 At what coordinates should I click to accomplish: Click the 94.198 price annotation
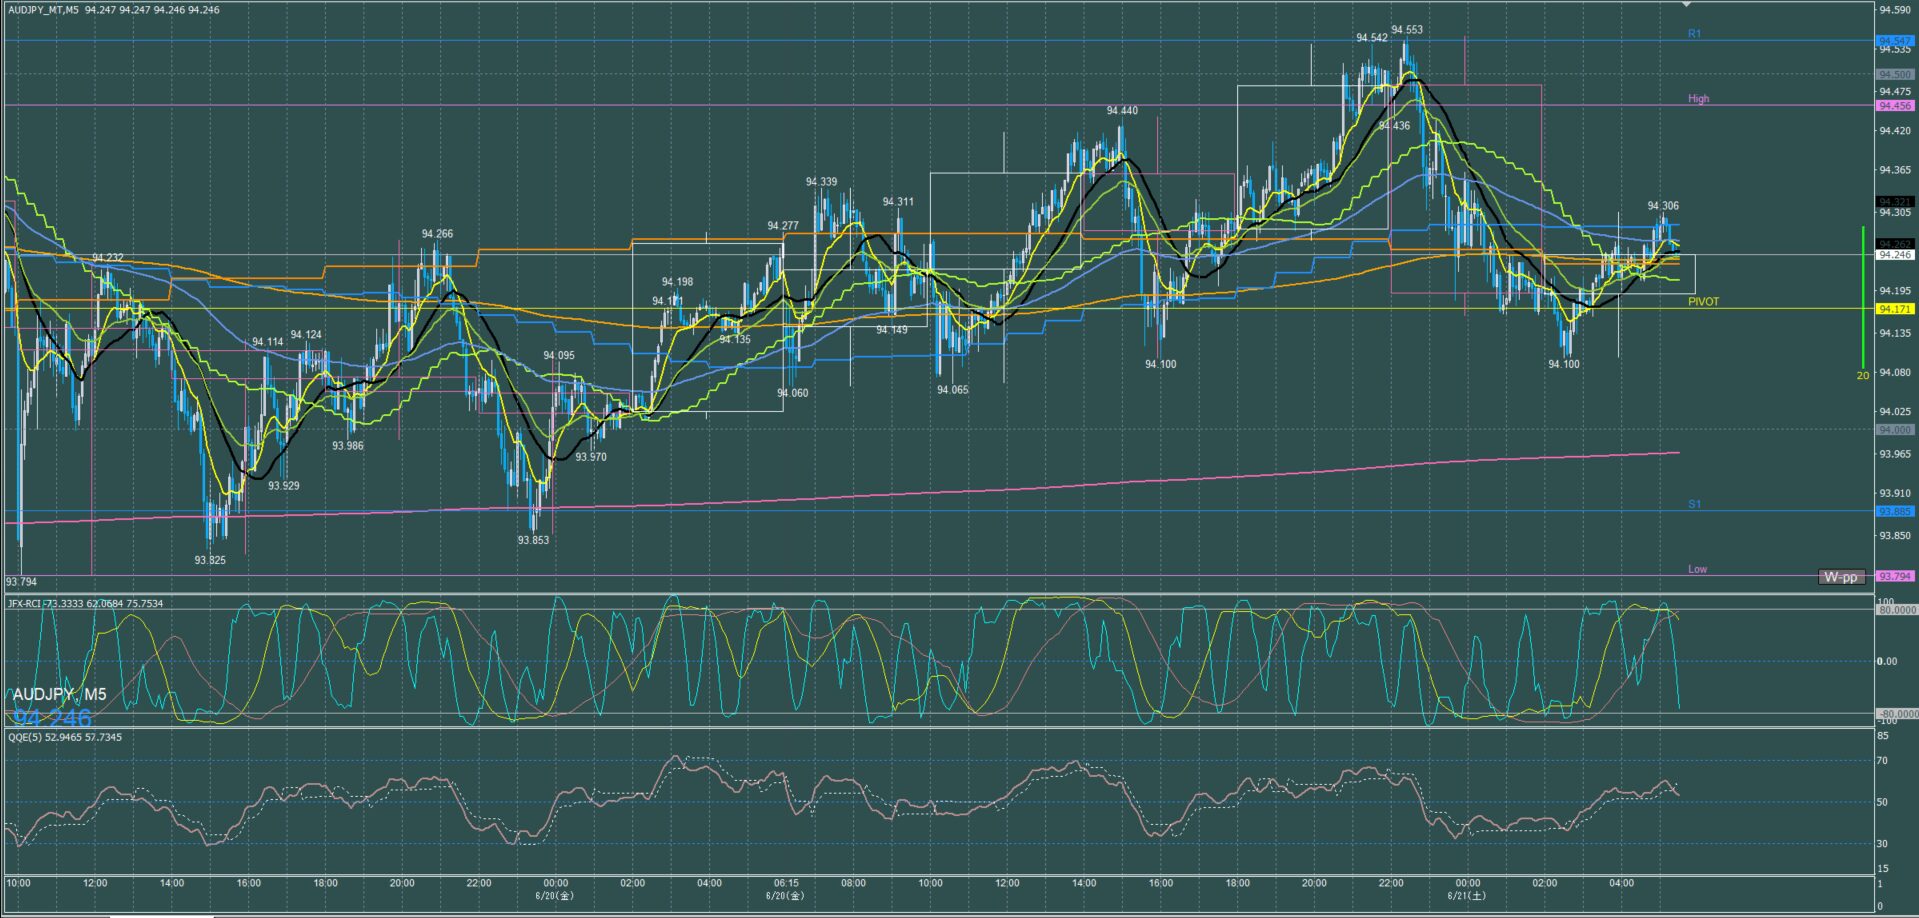677,283
